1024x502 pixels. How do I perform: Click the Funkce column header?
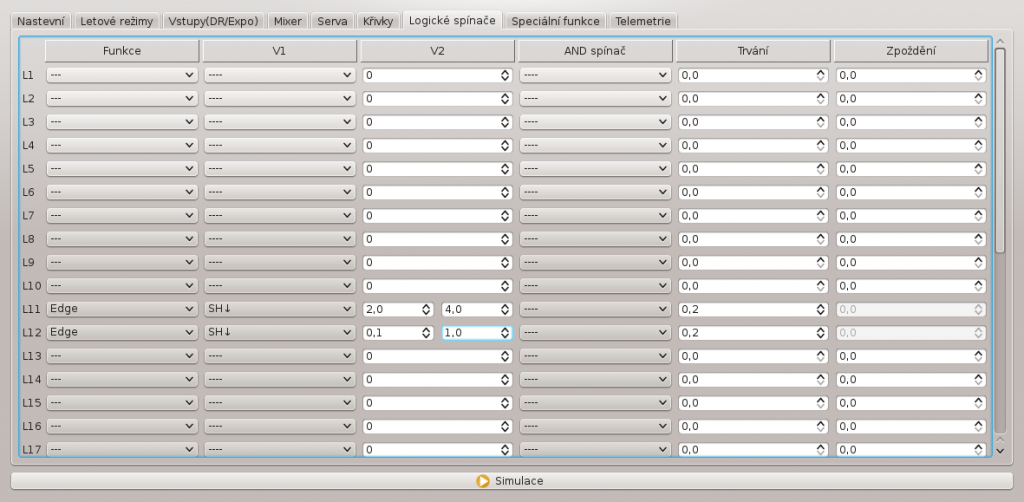tap(121, 50)
